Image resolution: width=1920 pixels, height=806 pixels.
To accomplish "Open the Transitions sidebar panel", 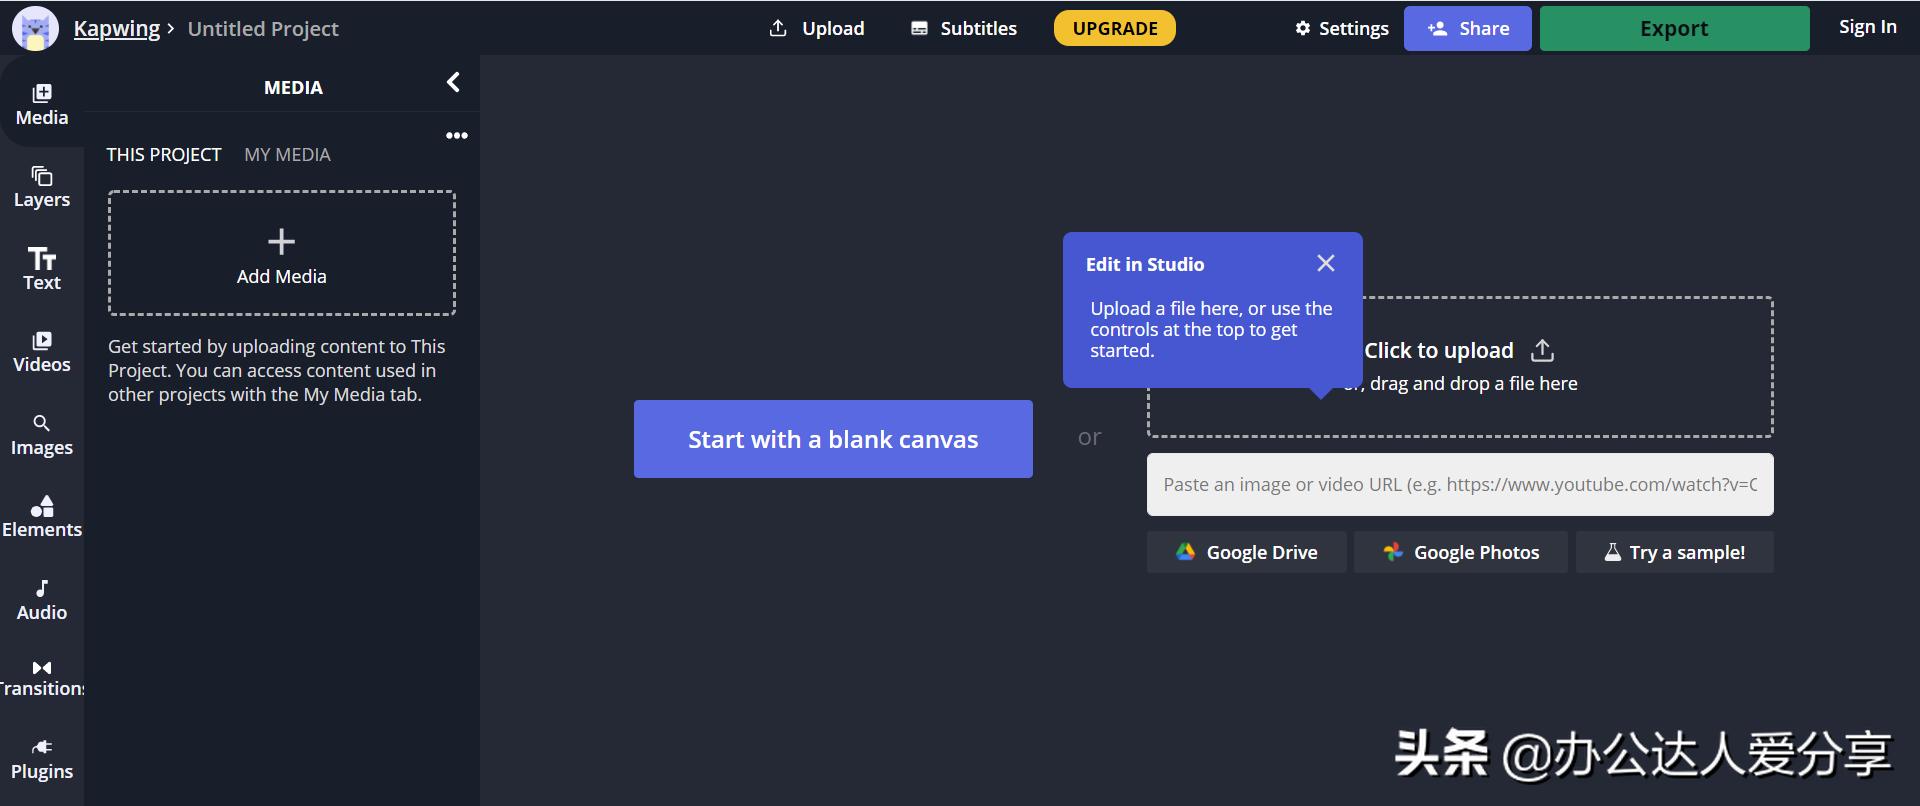I will [41, 678].
